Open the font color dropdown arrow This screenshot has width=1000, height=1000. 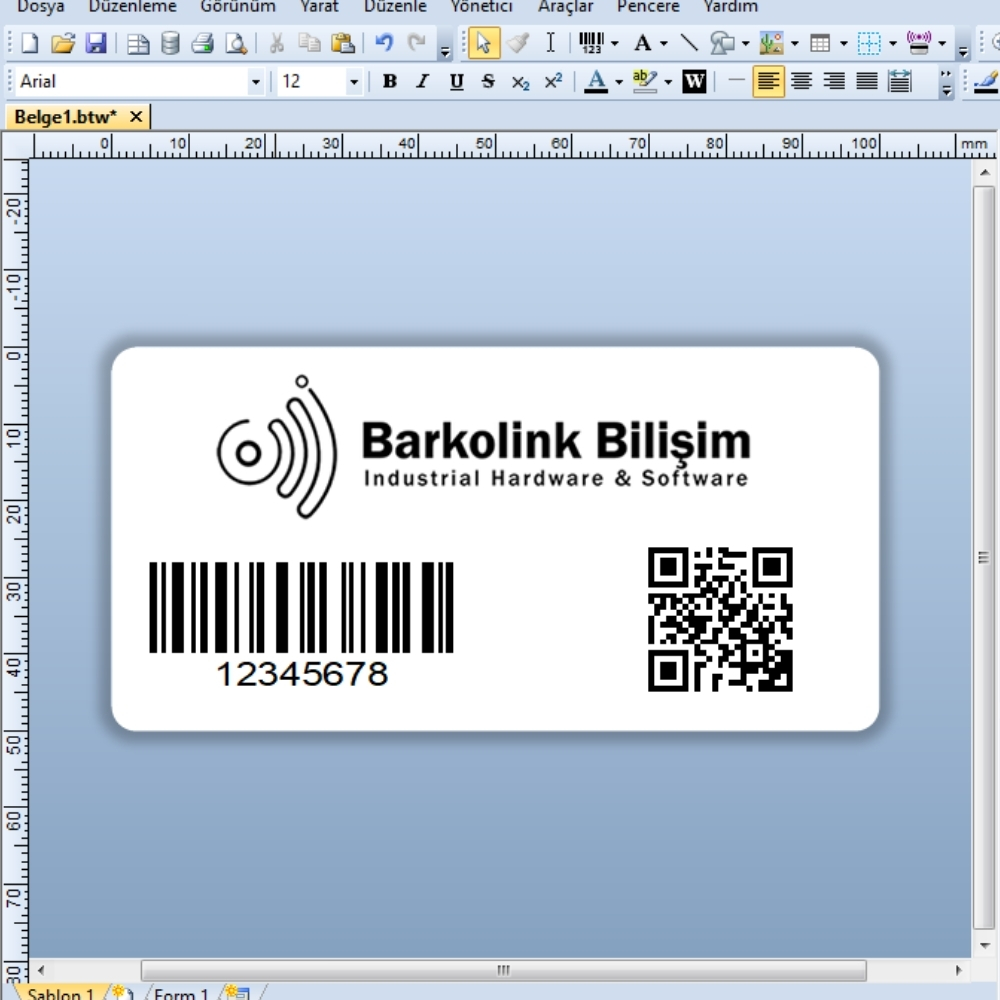coord(618,82)
